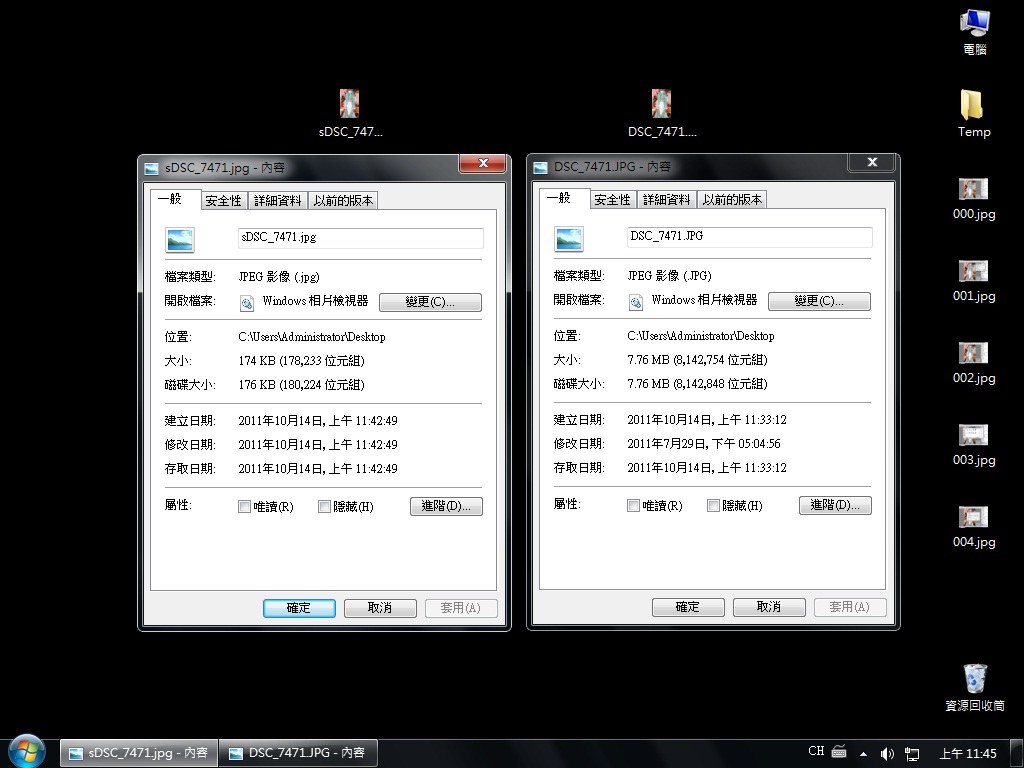
Task: Select the 000.jpg desktop file
Action: tap(973, 190)
